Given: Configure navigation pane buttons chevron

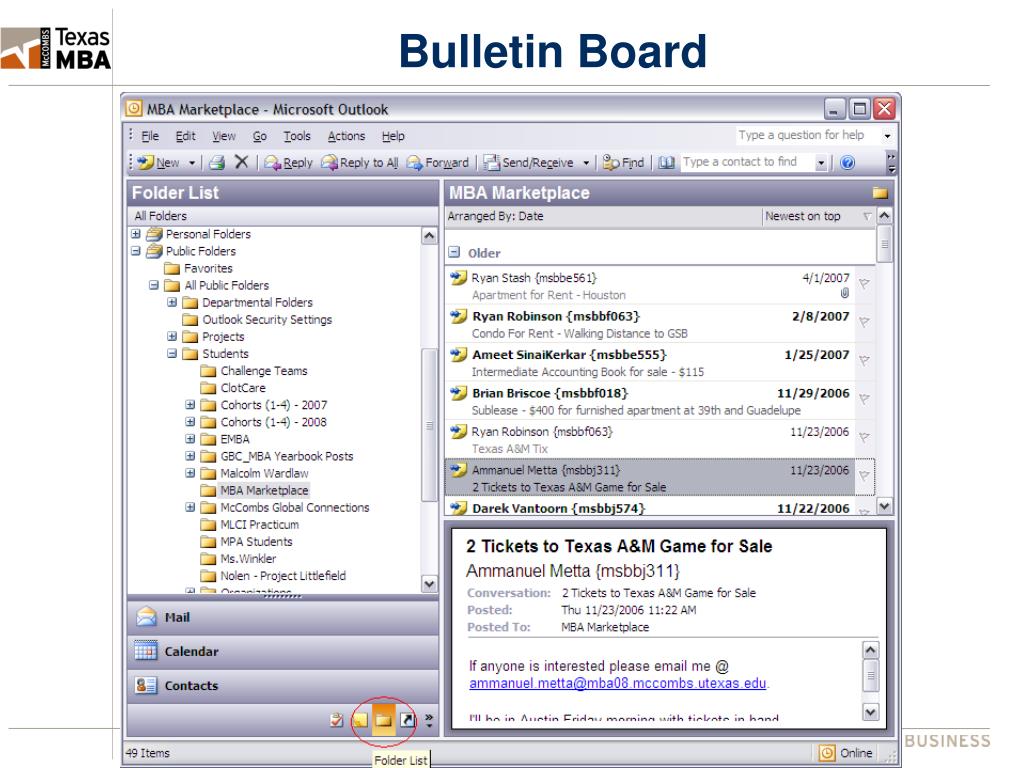Looking at the screenshot, I should coord(428,720).
